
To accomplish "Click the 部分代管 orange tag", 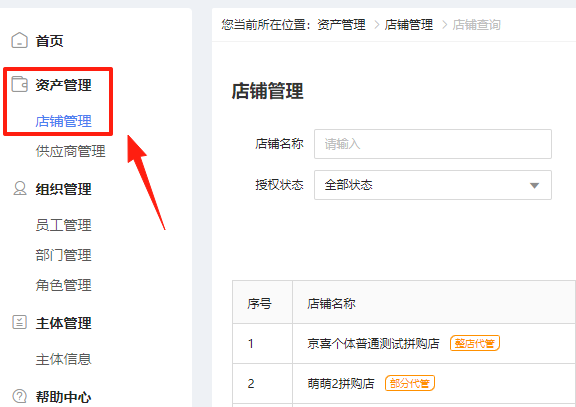I will tap(410, 383).
